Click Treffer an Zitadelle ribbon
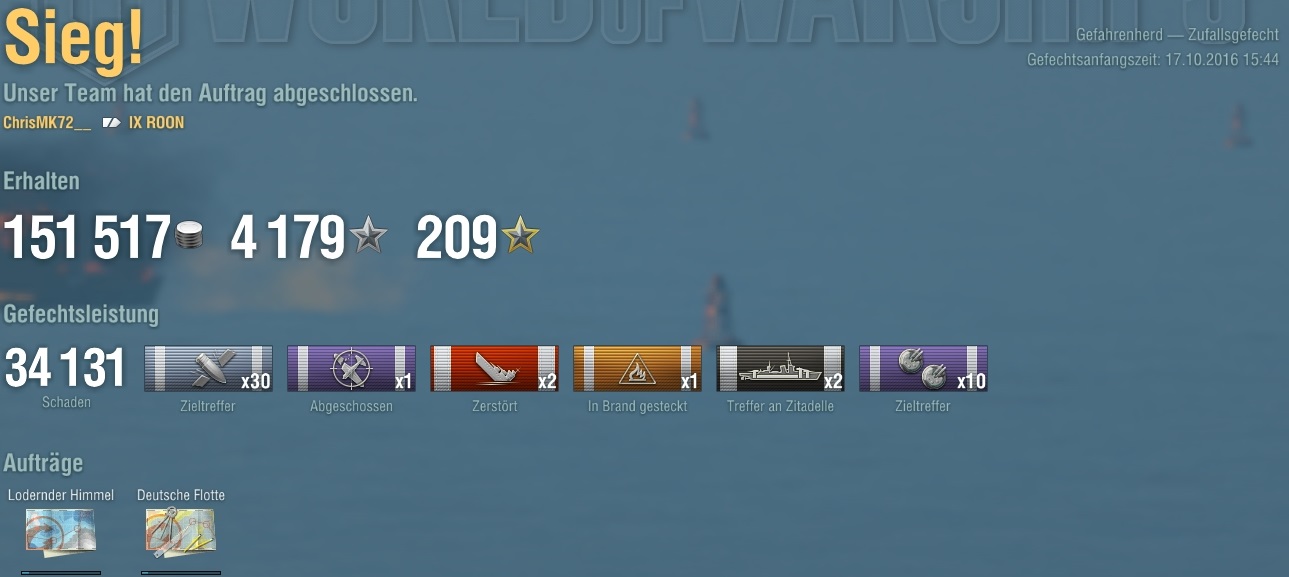This screenshot has height=577, width=1289. [x=781, y=368]
